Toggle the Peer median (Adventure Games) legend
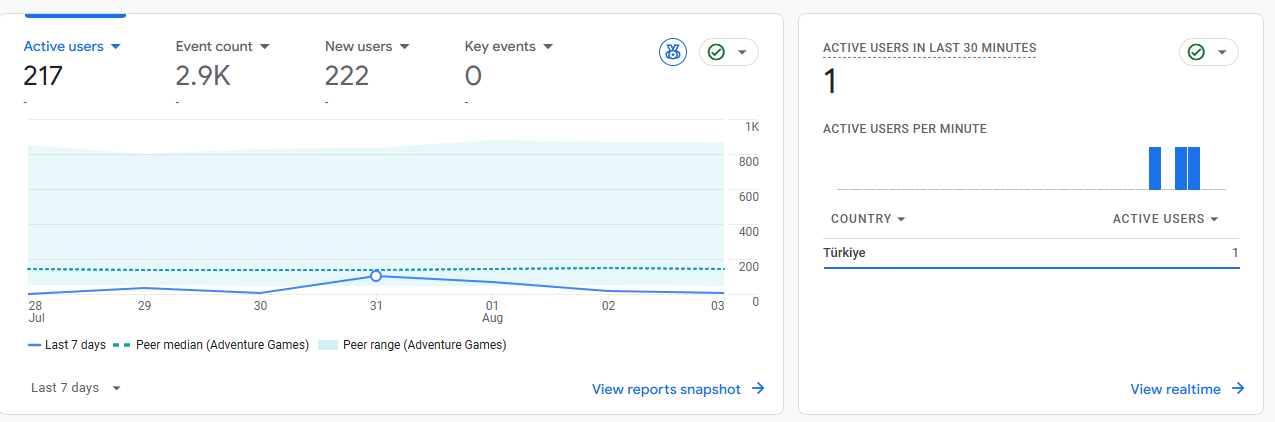This screenshot has height=422, width=1275. click(213, 345)
